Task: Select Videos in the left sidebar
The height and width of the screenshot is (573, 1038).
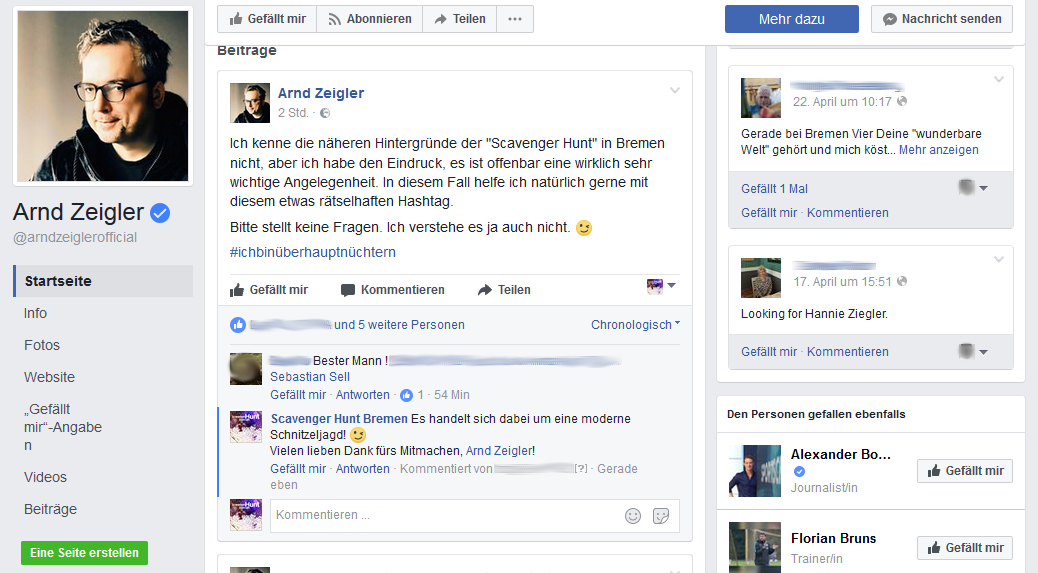Action: click(46, 477)
